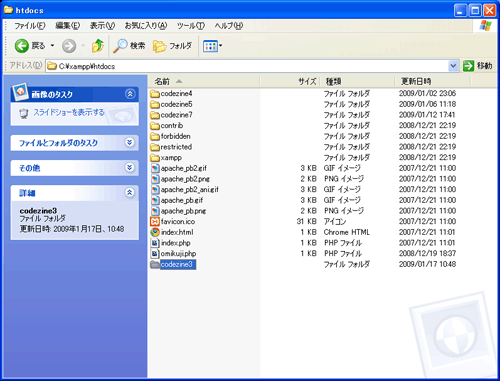
Task: Click the date 2009/01/12 17:41
Action: (x=427, y=115)
